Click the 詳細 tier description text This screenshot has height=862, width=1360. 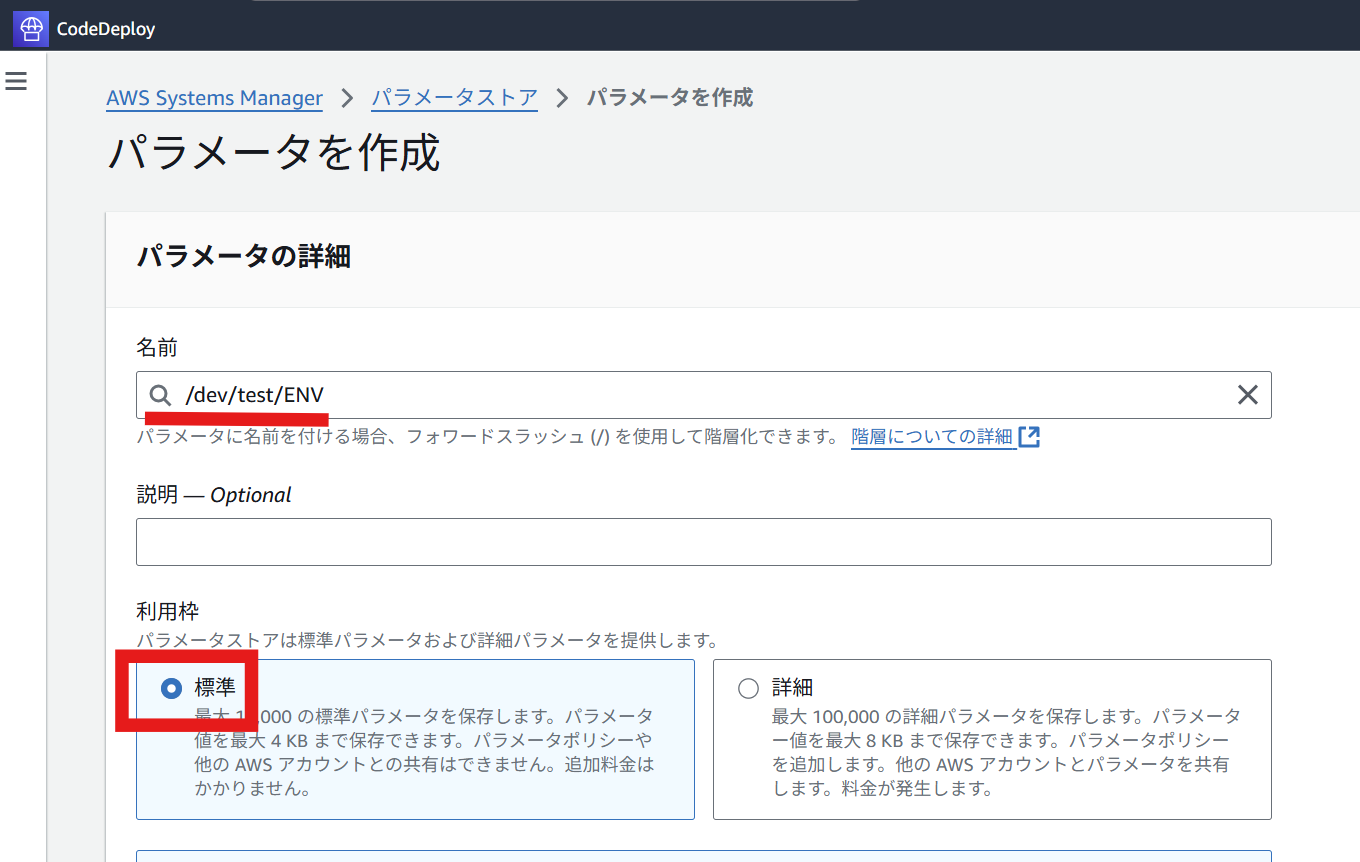tap(1006, 753)
